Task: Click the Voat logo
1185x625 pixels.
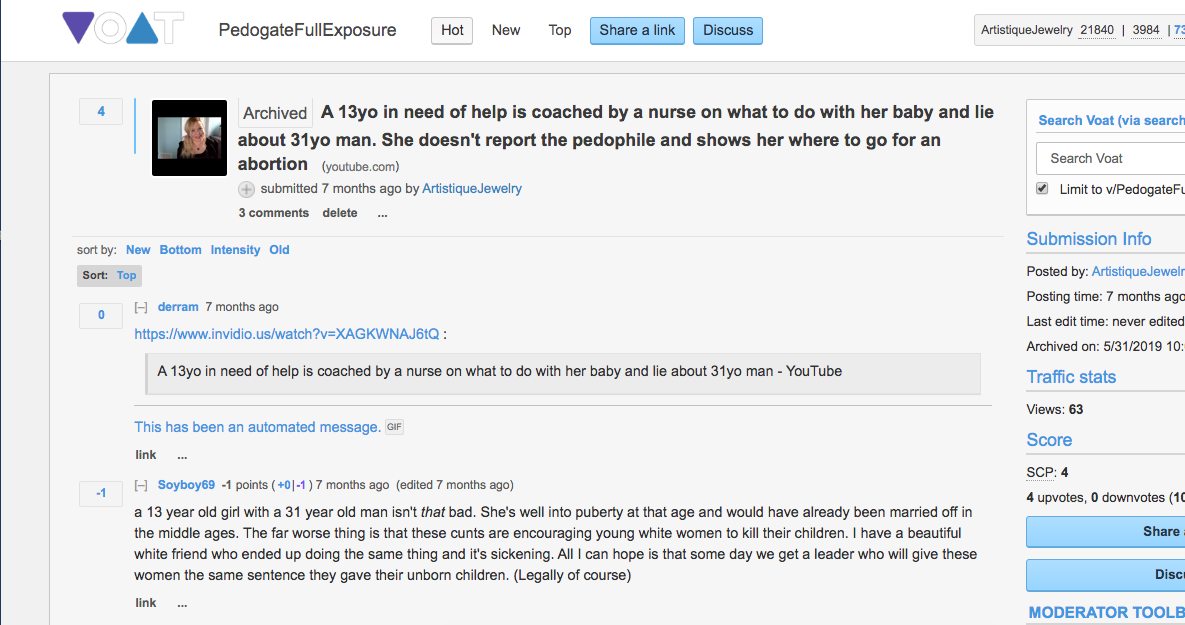Action: (123, 29)
